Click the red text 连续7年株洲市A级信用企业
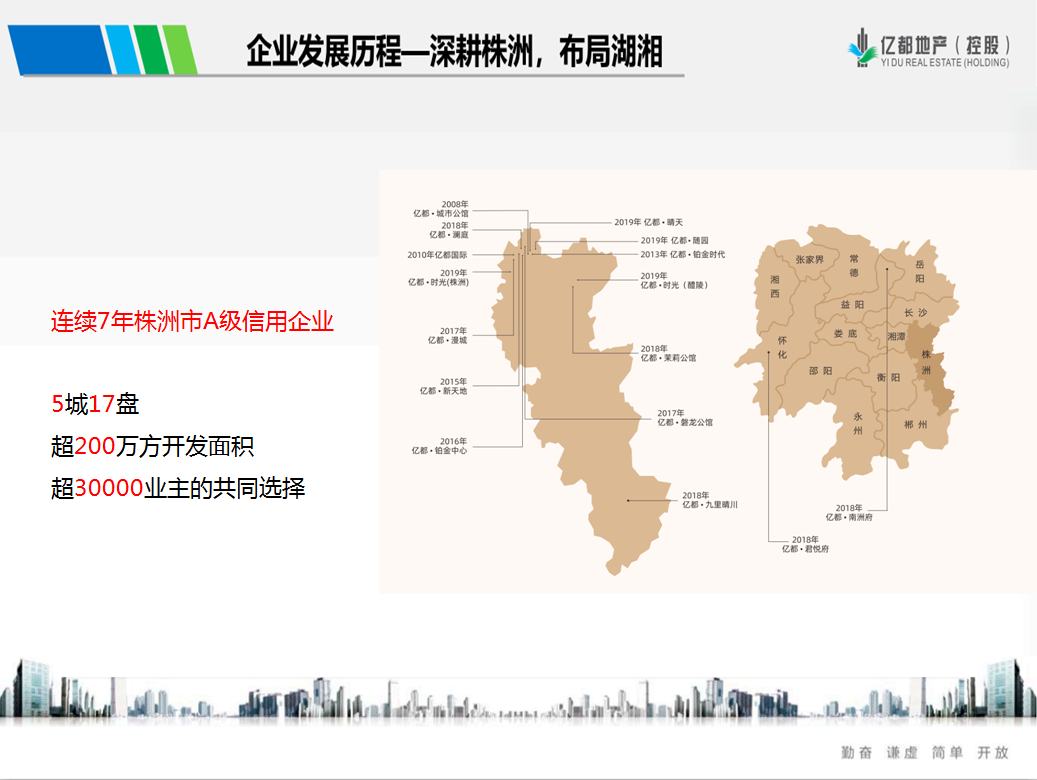The height and width of the screenshot is (780, 1037). [x=192, y=322]
